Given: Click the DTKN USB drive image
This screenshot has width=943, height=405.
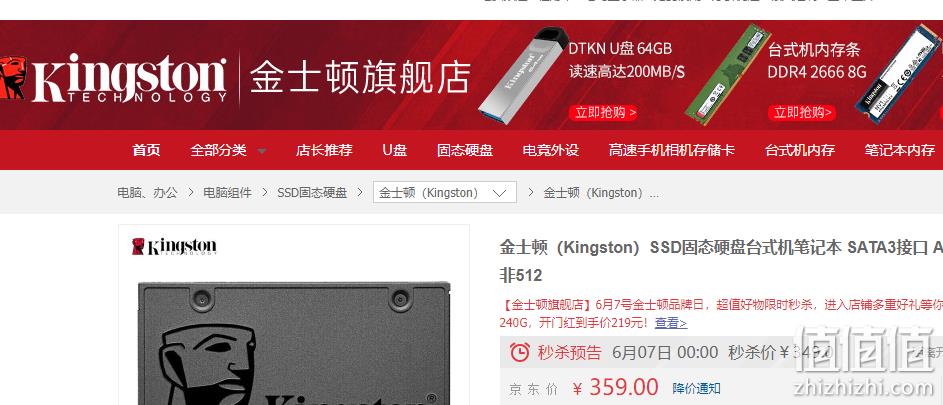Looking at the screenshot, I should (x=523, y=75).
